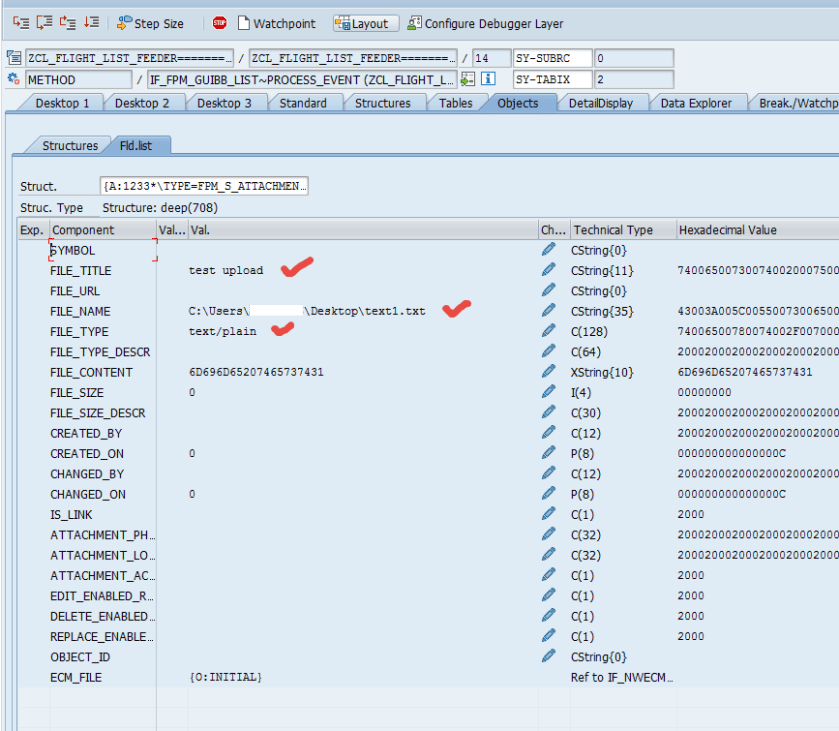Click the SY-SUBRC variable field
This screenshot has width=839, height=731.
point(553,59)
